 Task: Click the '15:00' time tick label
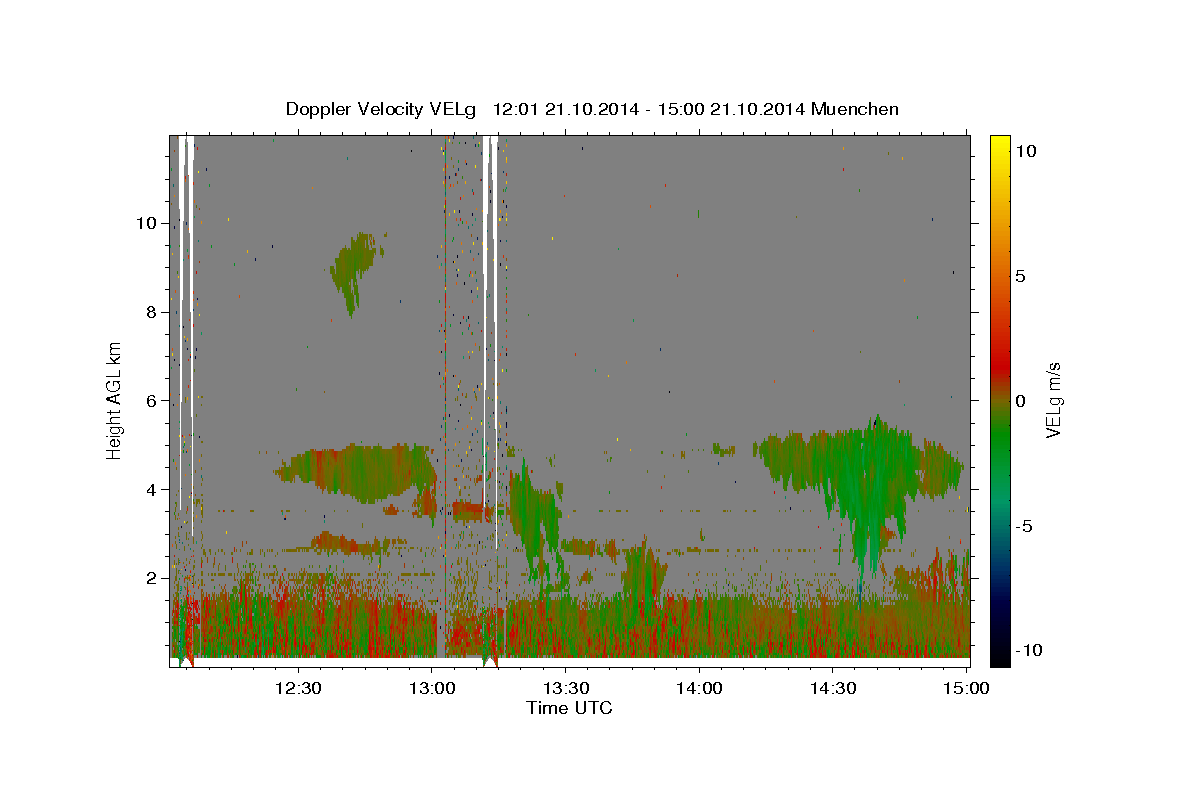967,688
